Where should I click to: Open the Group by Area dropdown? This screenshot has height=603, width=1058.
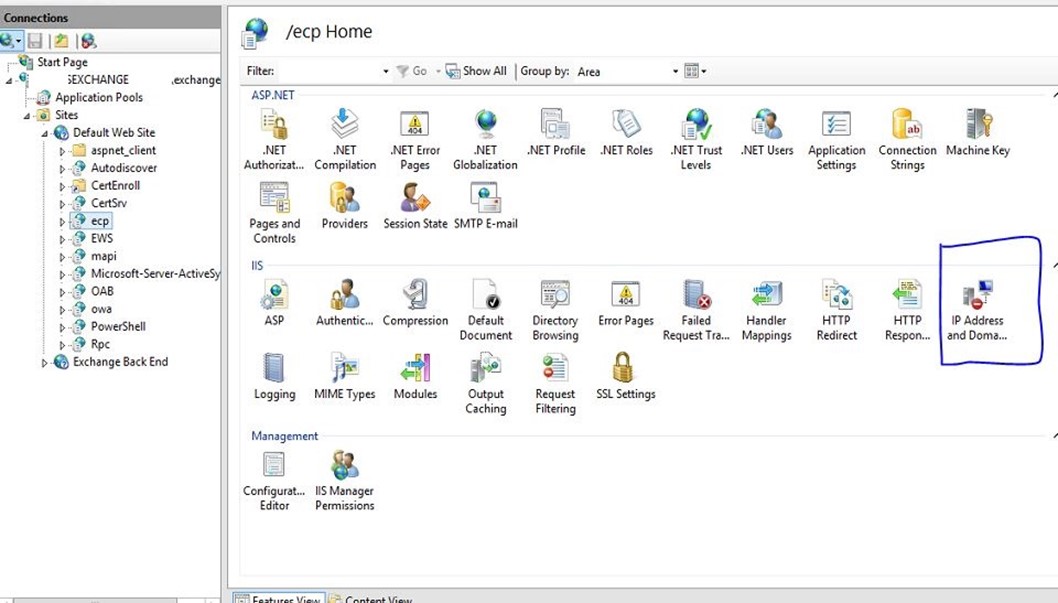click(x=675, y=72)
